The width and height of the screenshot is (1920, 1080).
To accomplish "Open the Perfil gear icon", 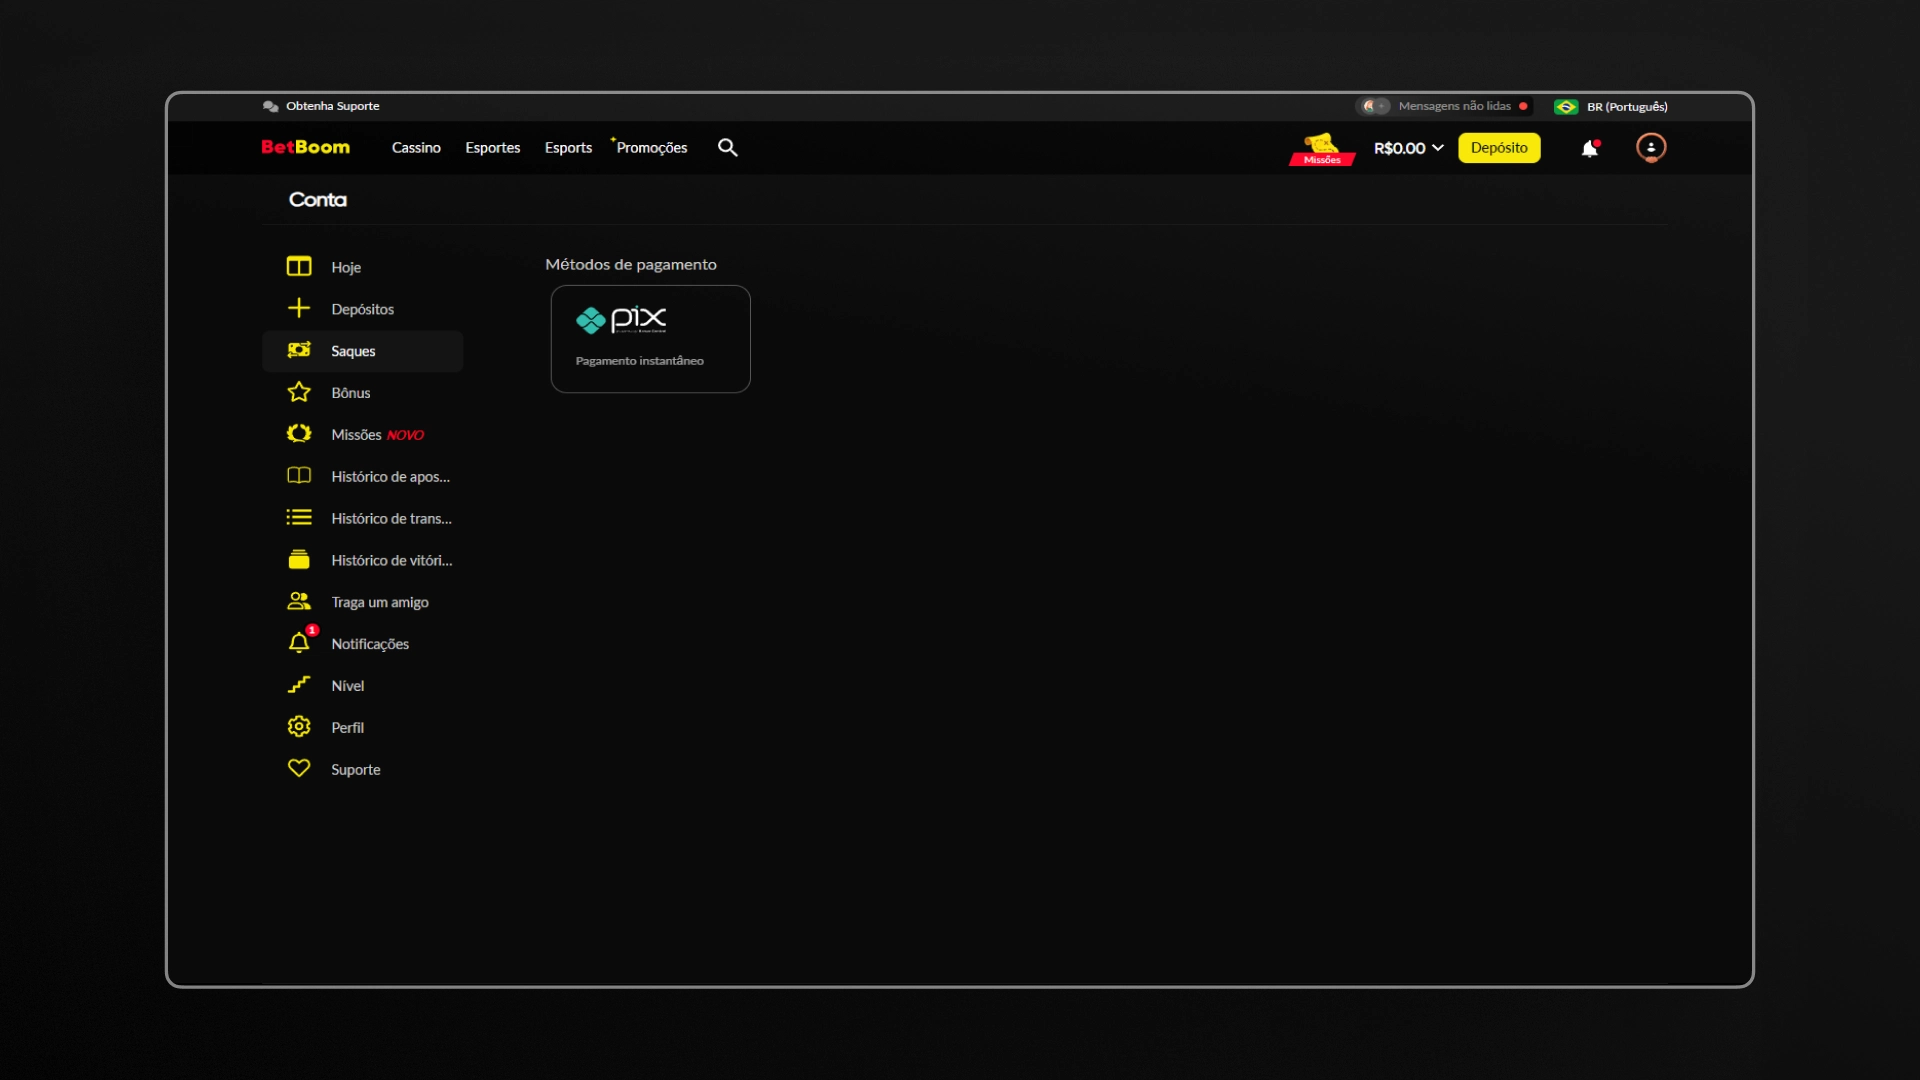I will pos(299,727).
